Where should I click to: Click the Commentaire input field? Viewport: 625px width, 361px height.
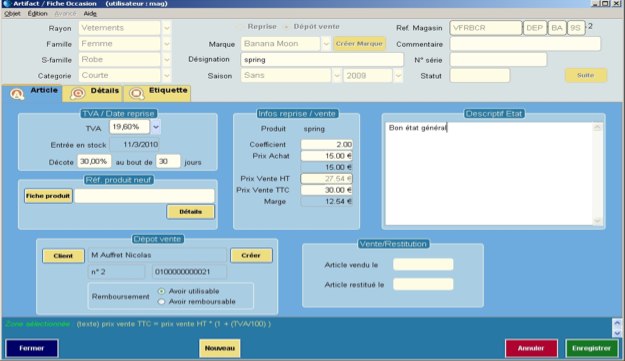click(525, 44)
